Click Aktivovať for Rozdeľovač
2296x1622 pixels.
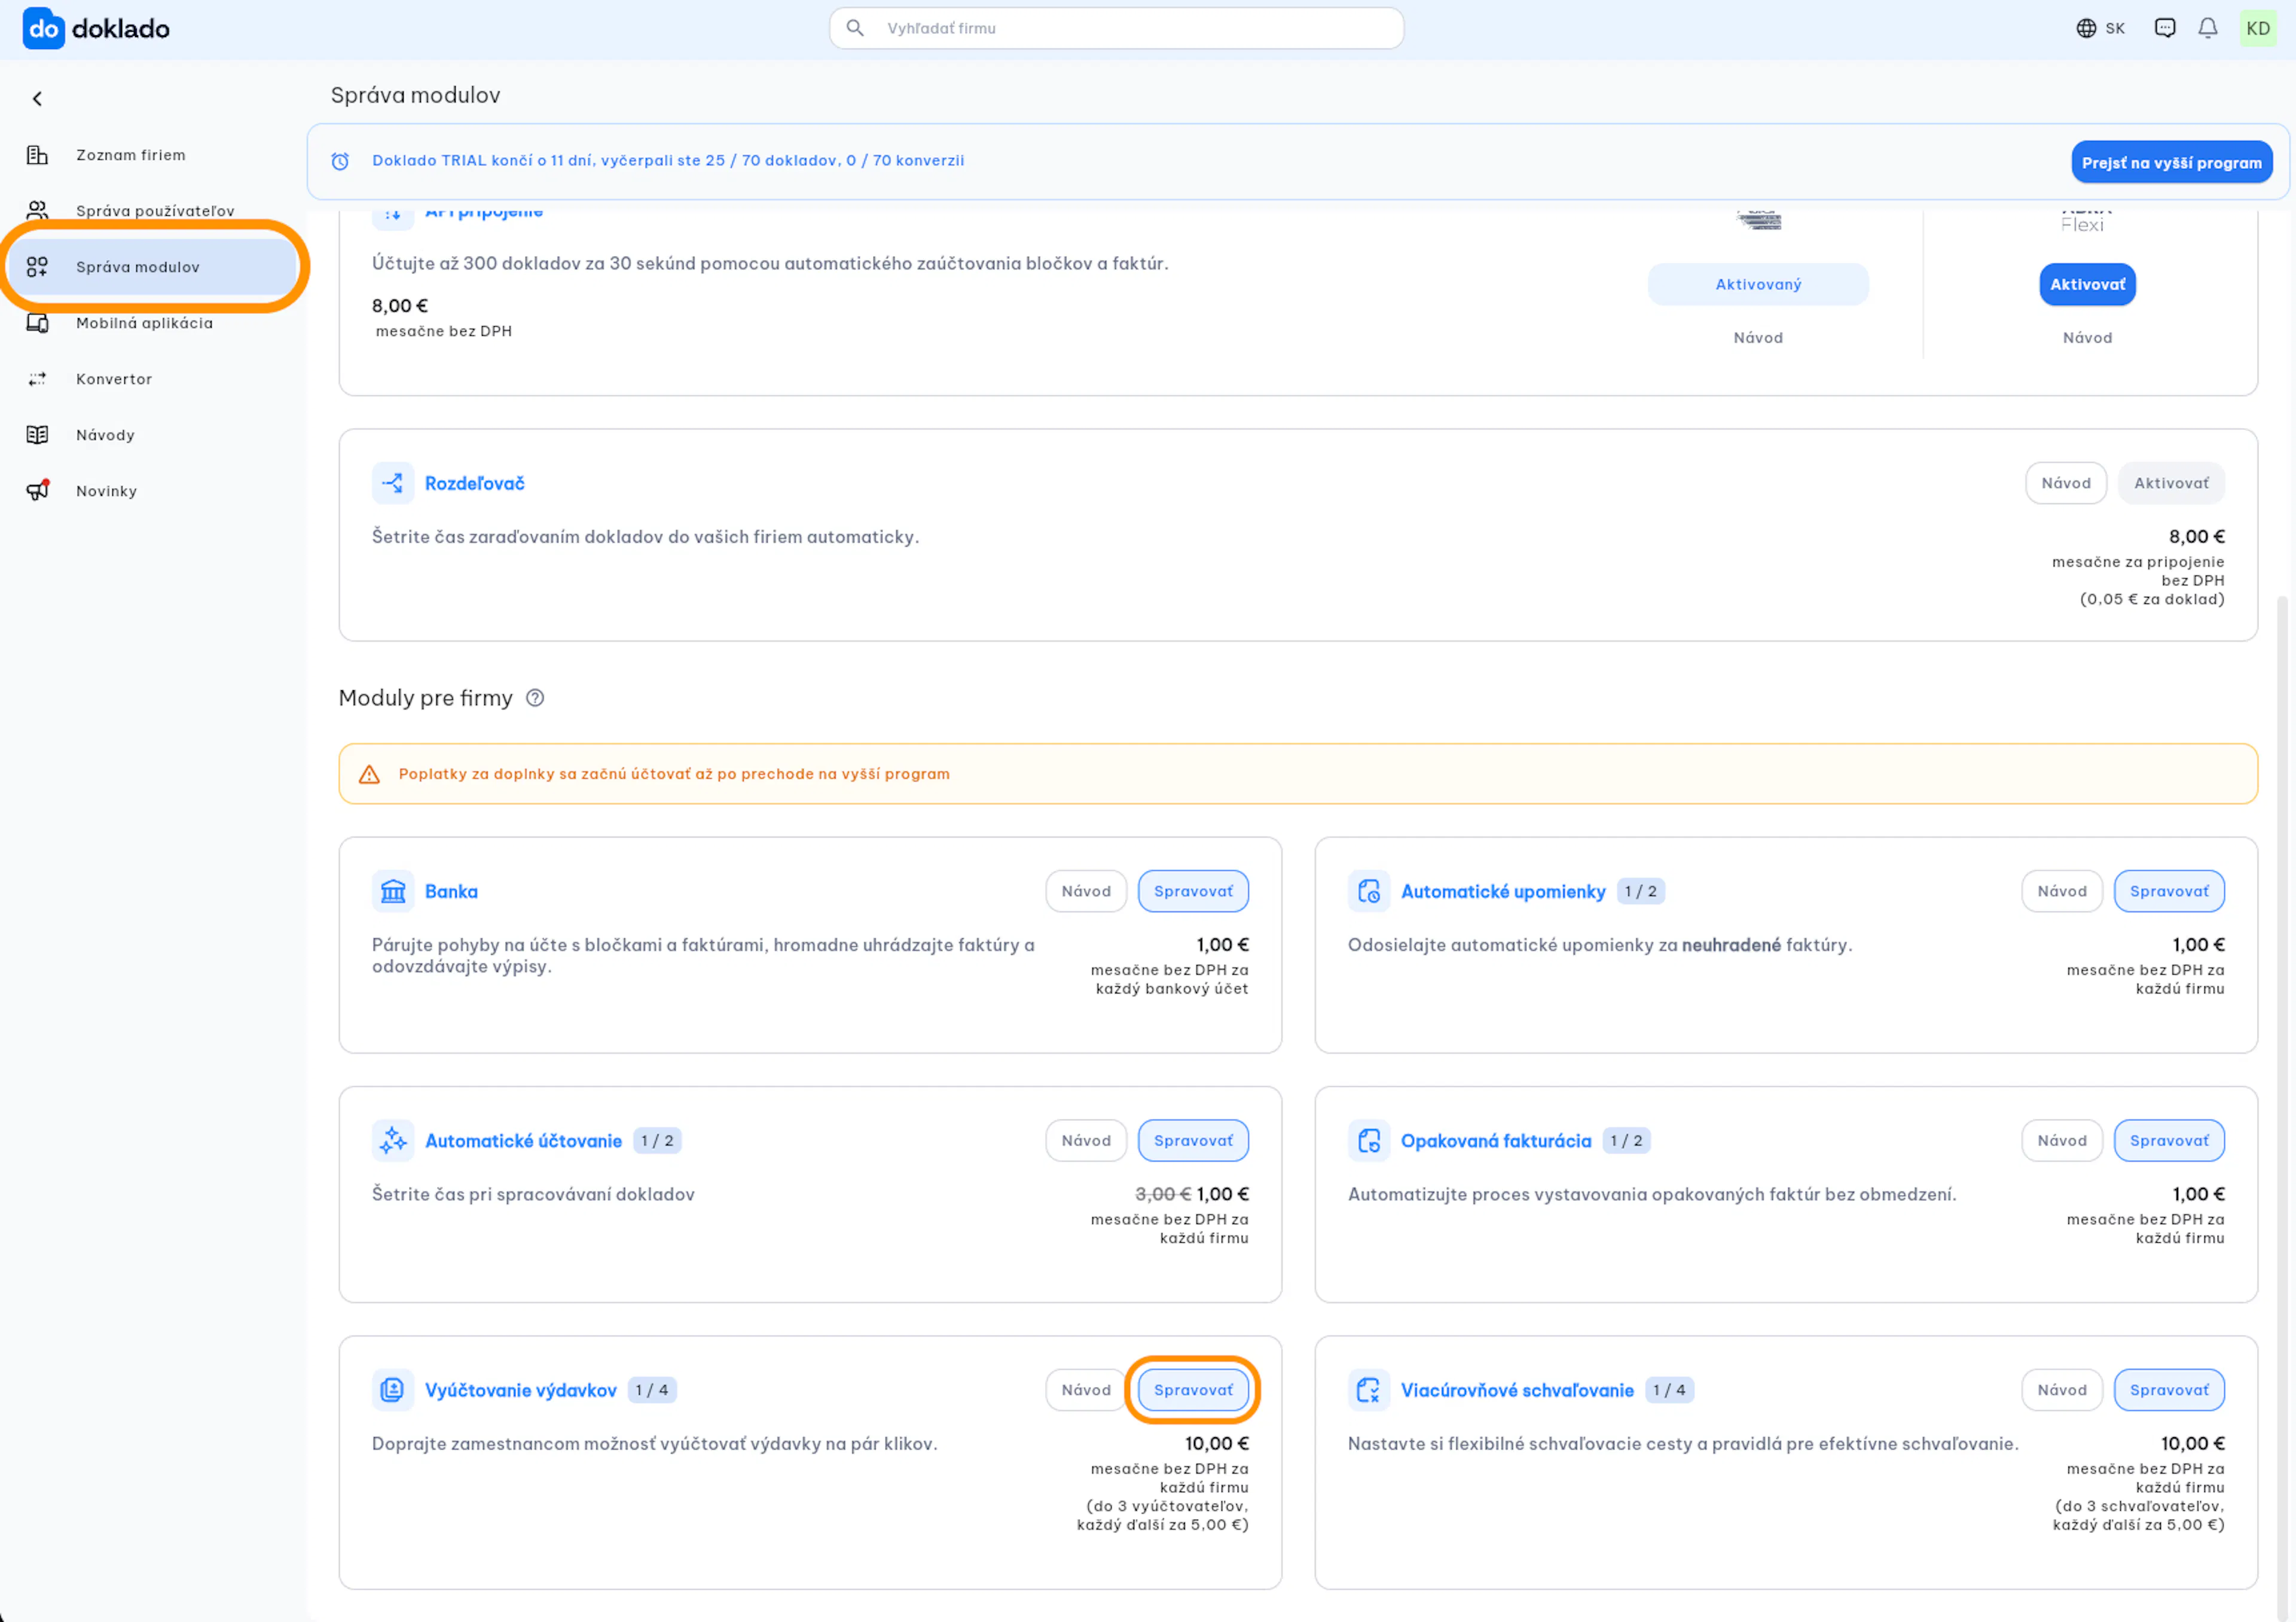[2171, 483]
